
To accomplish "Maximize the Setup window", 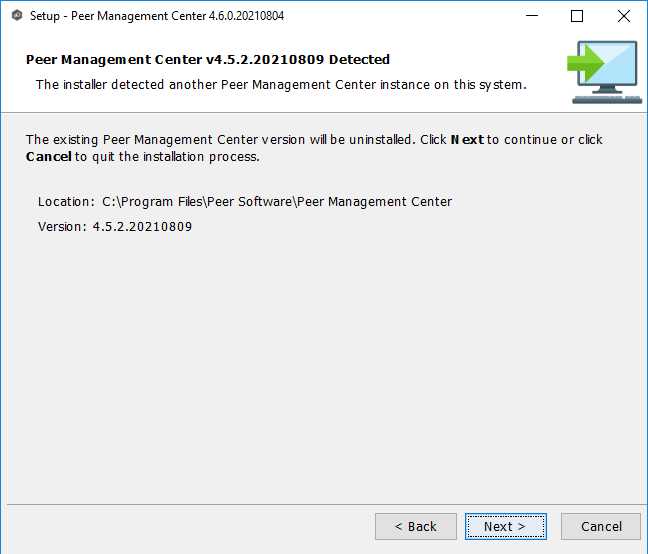I will click(577, 16).
